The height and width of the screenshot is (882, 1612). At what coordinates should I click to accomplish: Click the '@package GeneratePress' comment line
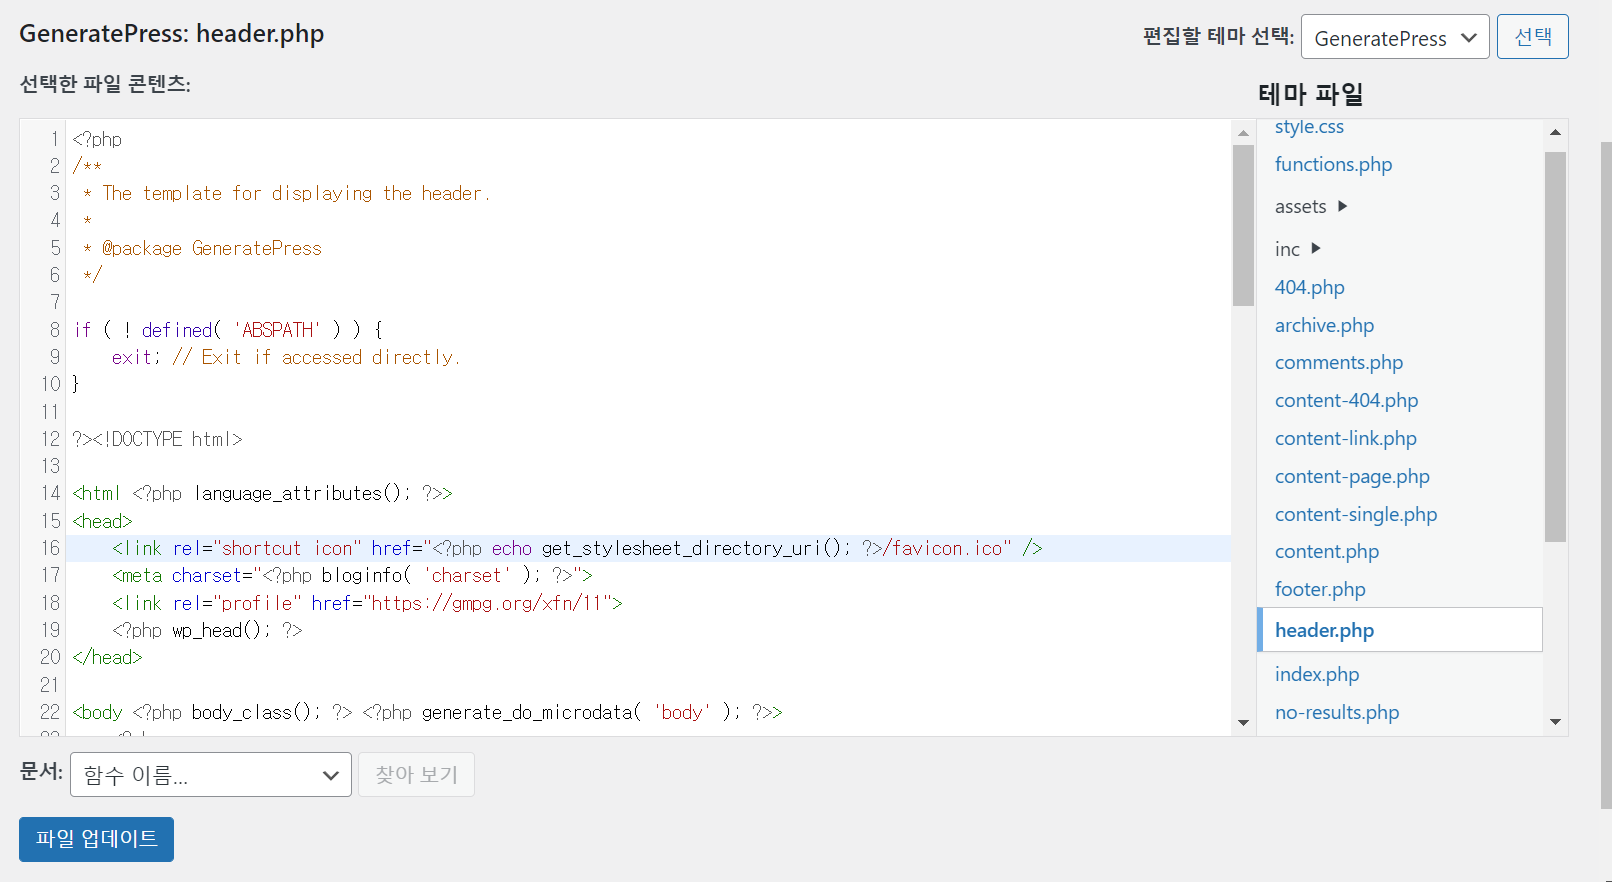(202, 248)
